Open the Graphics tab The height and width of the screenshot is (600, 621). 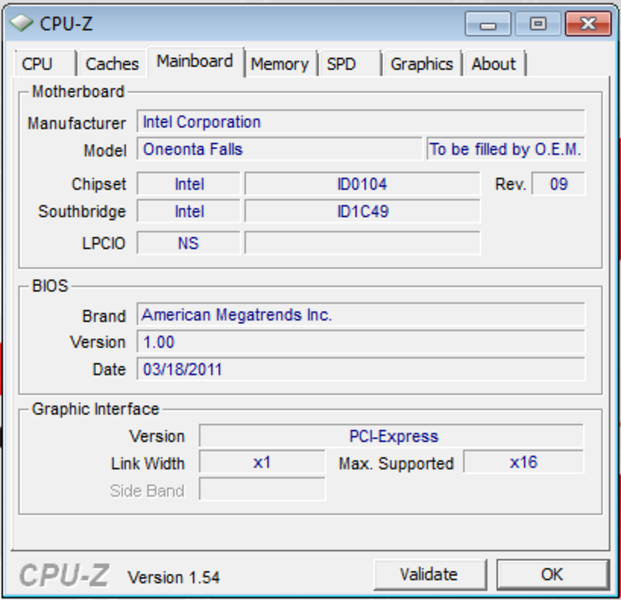pos(422,63)
